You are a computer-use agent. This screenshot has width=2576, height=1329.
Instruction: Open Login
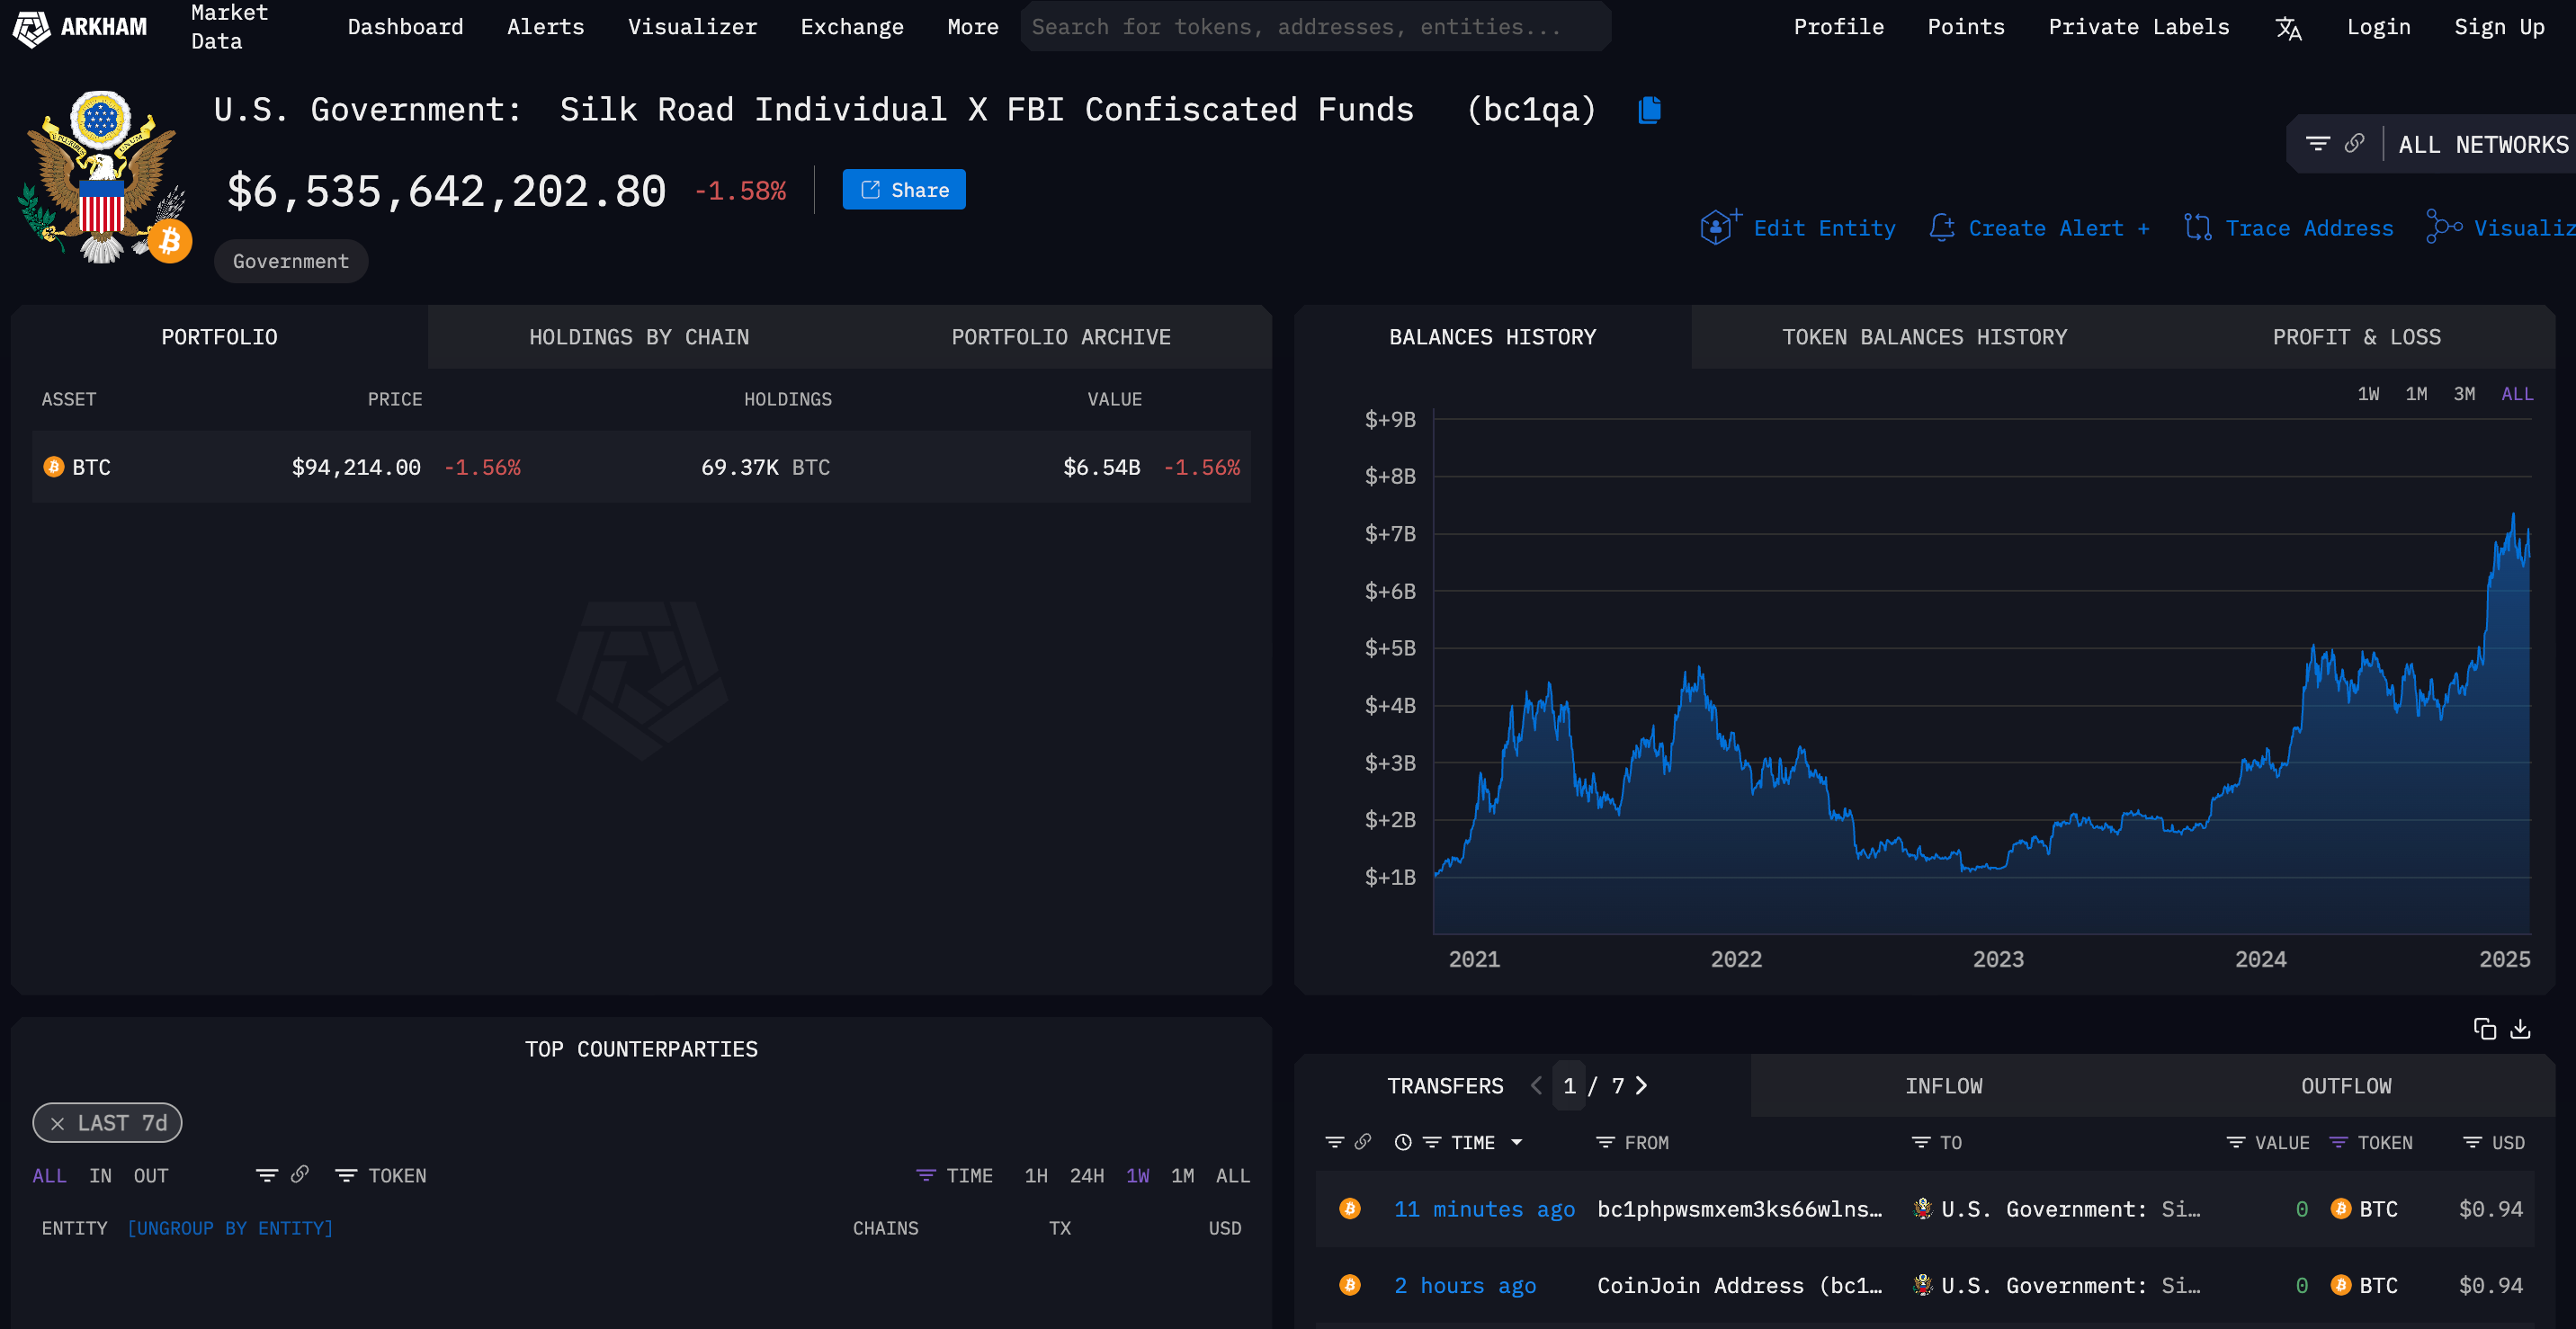tap(2378, 27)
